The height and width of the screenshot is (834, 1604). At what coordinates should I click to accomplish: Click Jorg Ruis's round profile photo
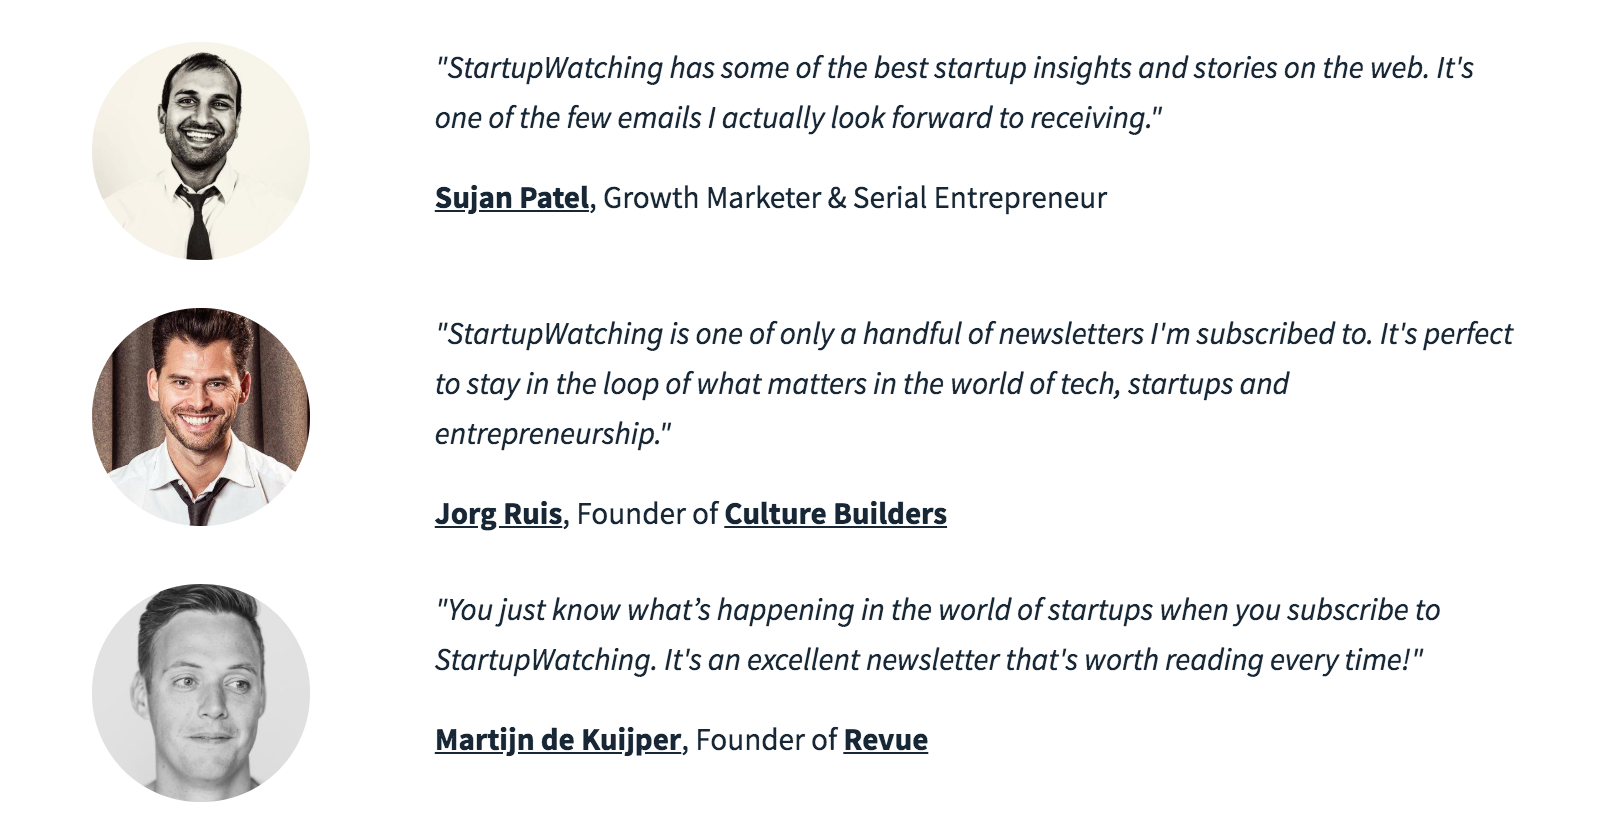tap(201, 417)
